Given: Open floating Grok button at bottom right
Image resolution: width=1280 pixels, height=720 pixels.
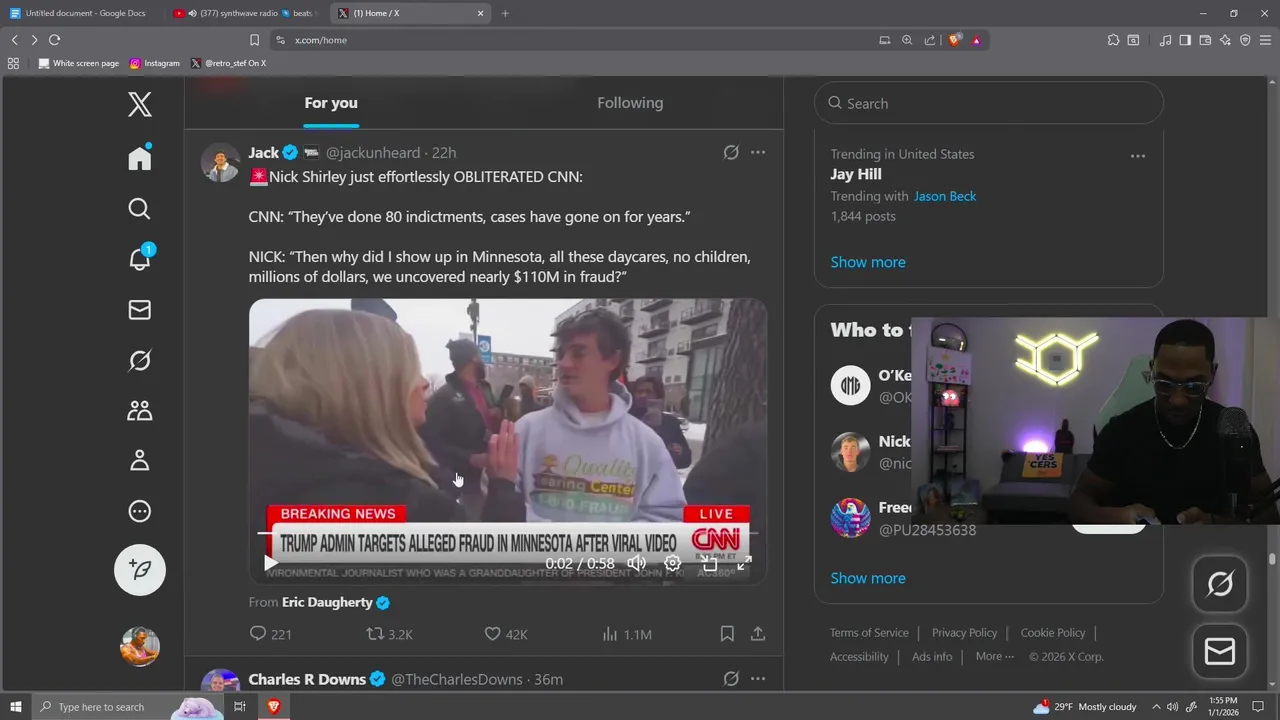Looking at the screenshot, I should pos(1220,584).
